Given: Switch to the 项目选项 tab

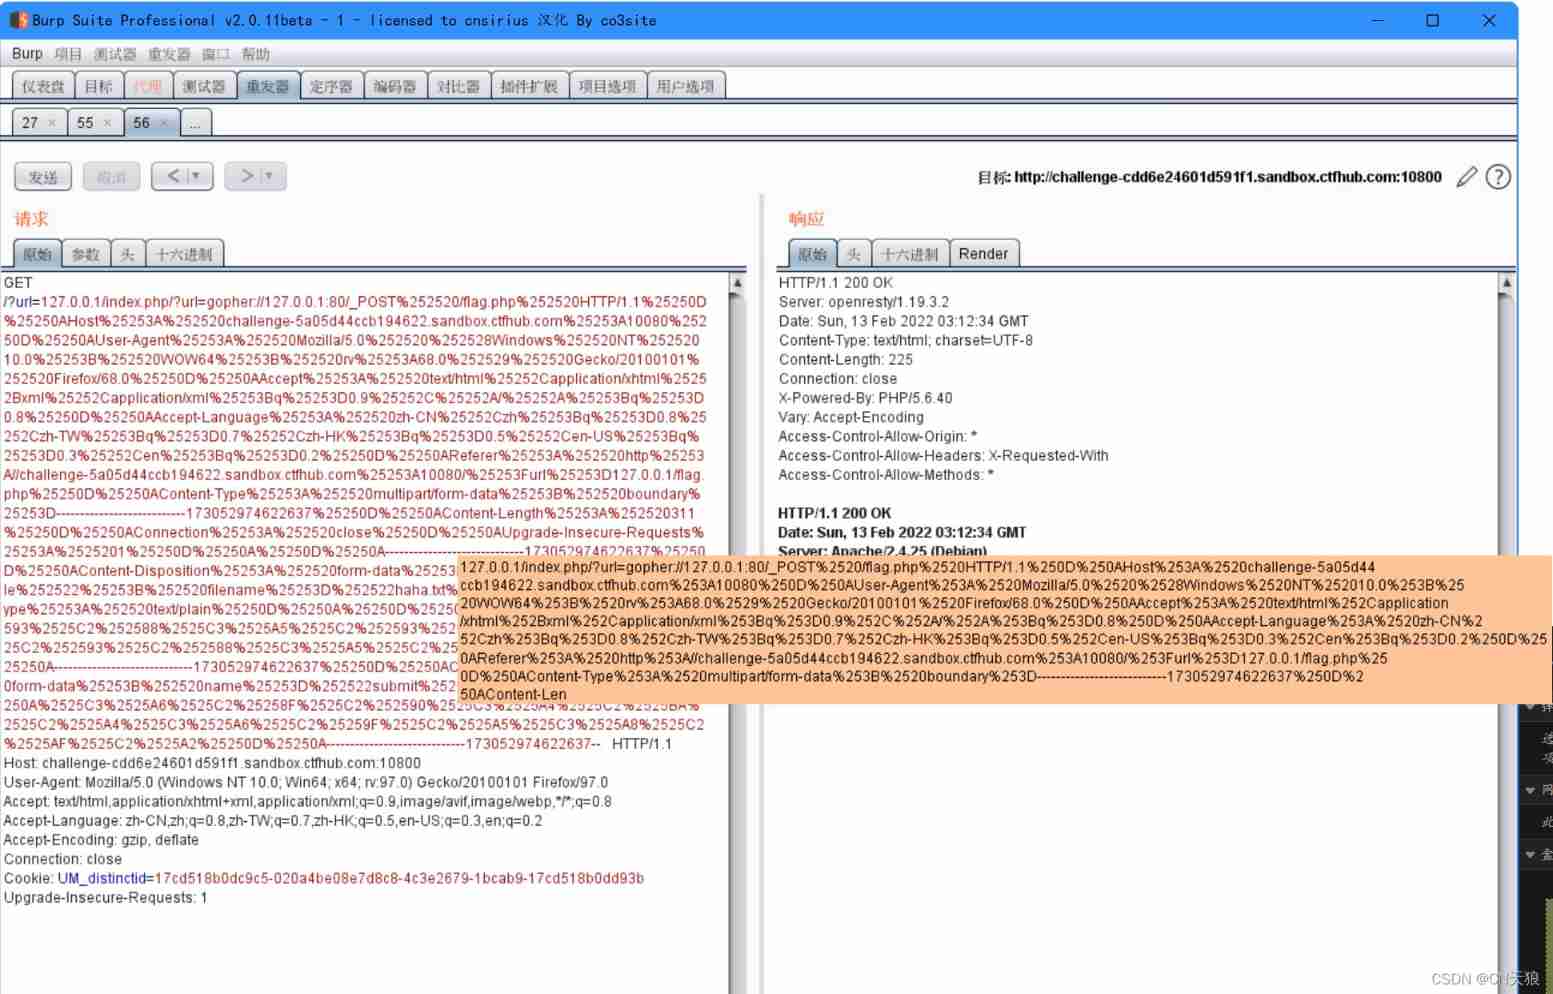Looking at the screenshot, I should [x=607, y=86].
